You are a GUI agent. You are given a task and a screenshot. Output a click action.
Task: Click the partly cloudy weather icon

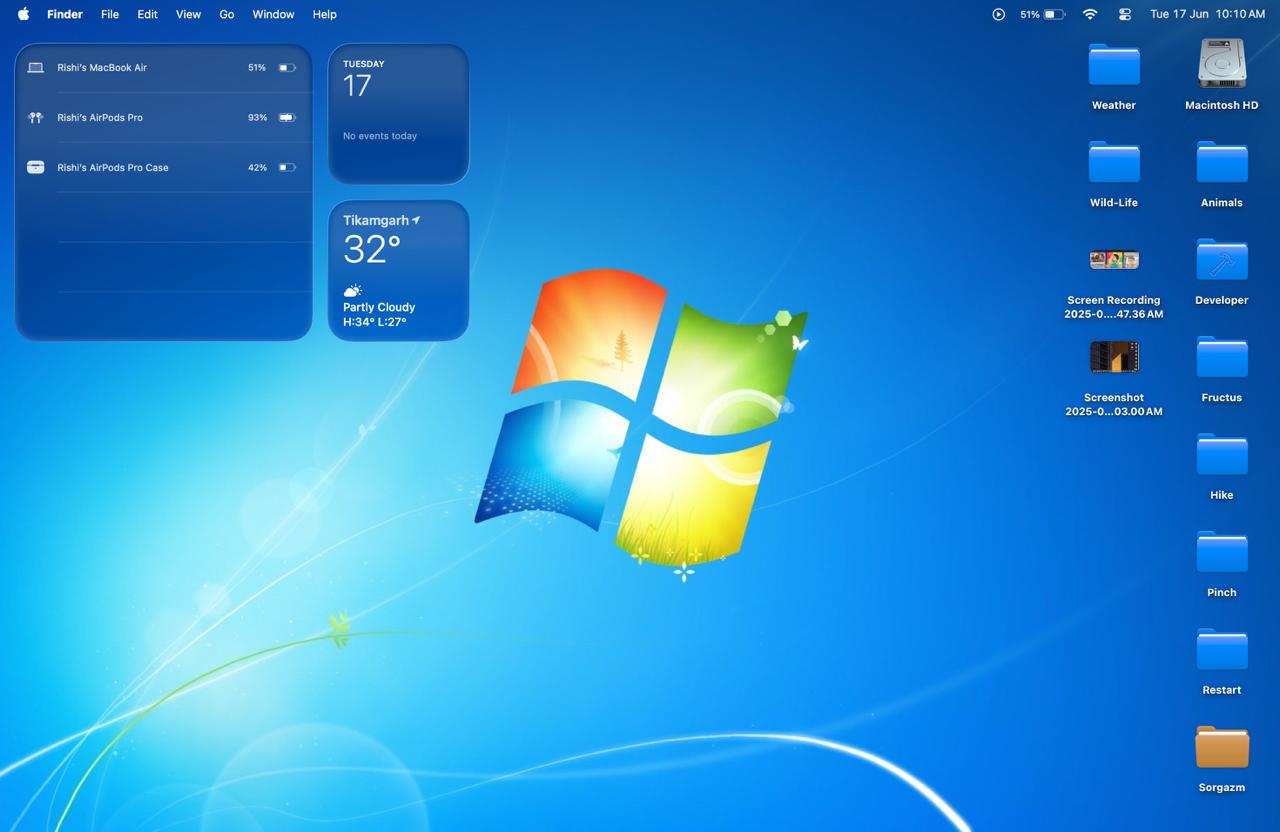(352, 291)
